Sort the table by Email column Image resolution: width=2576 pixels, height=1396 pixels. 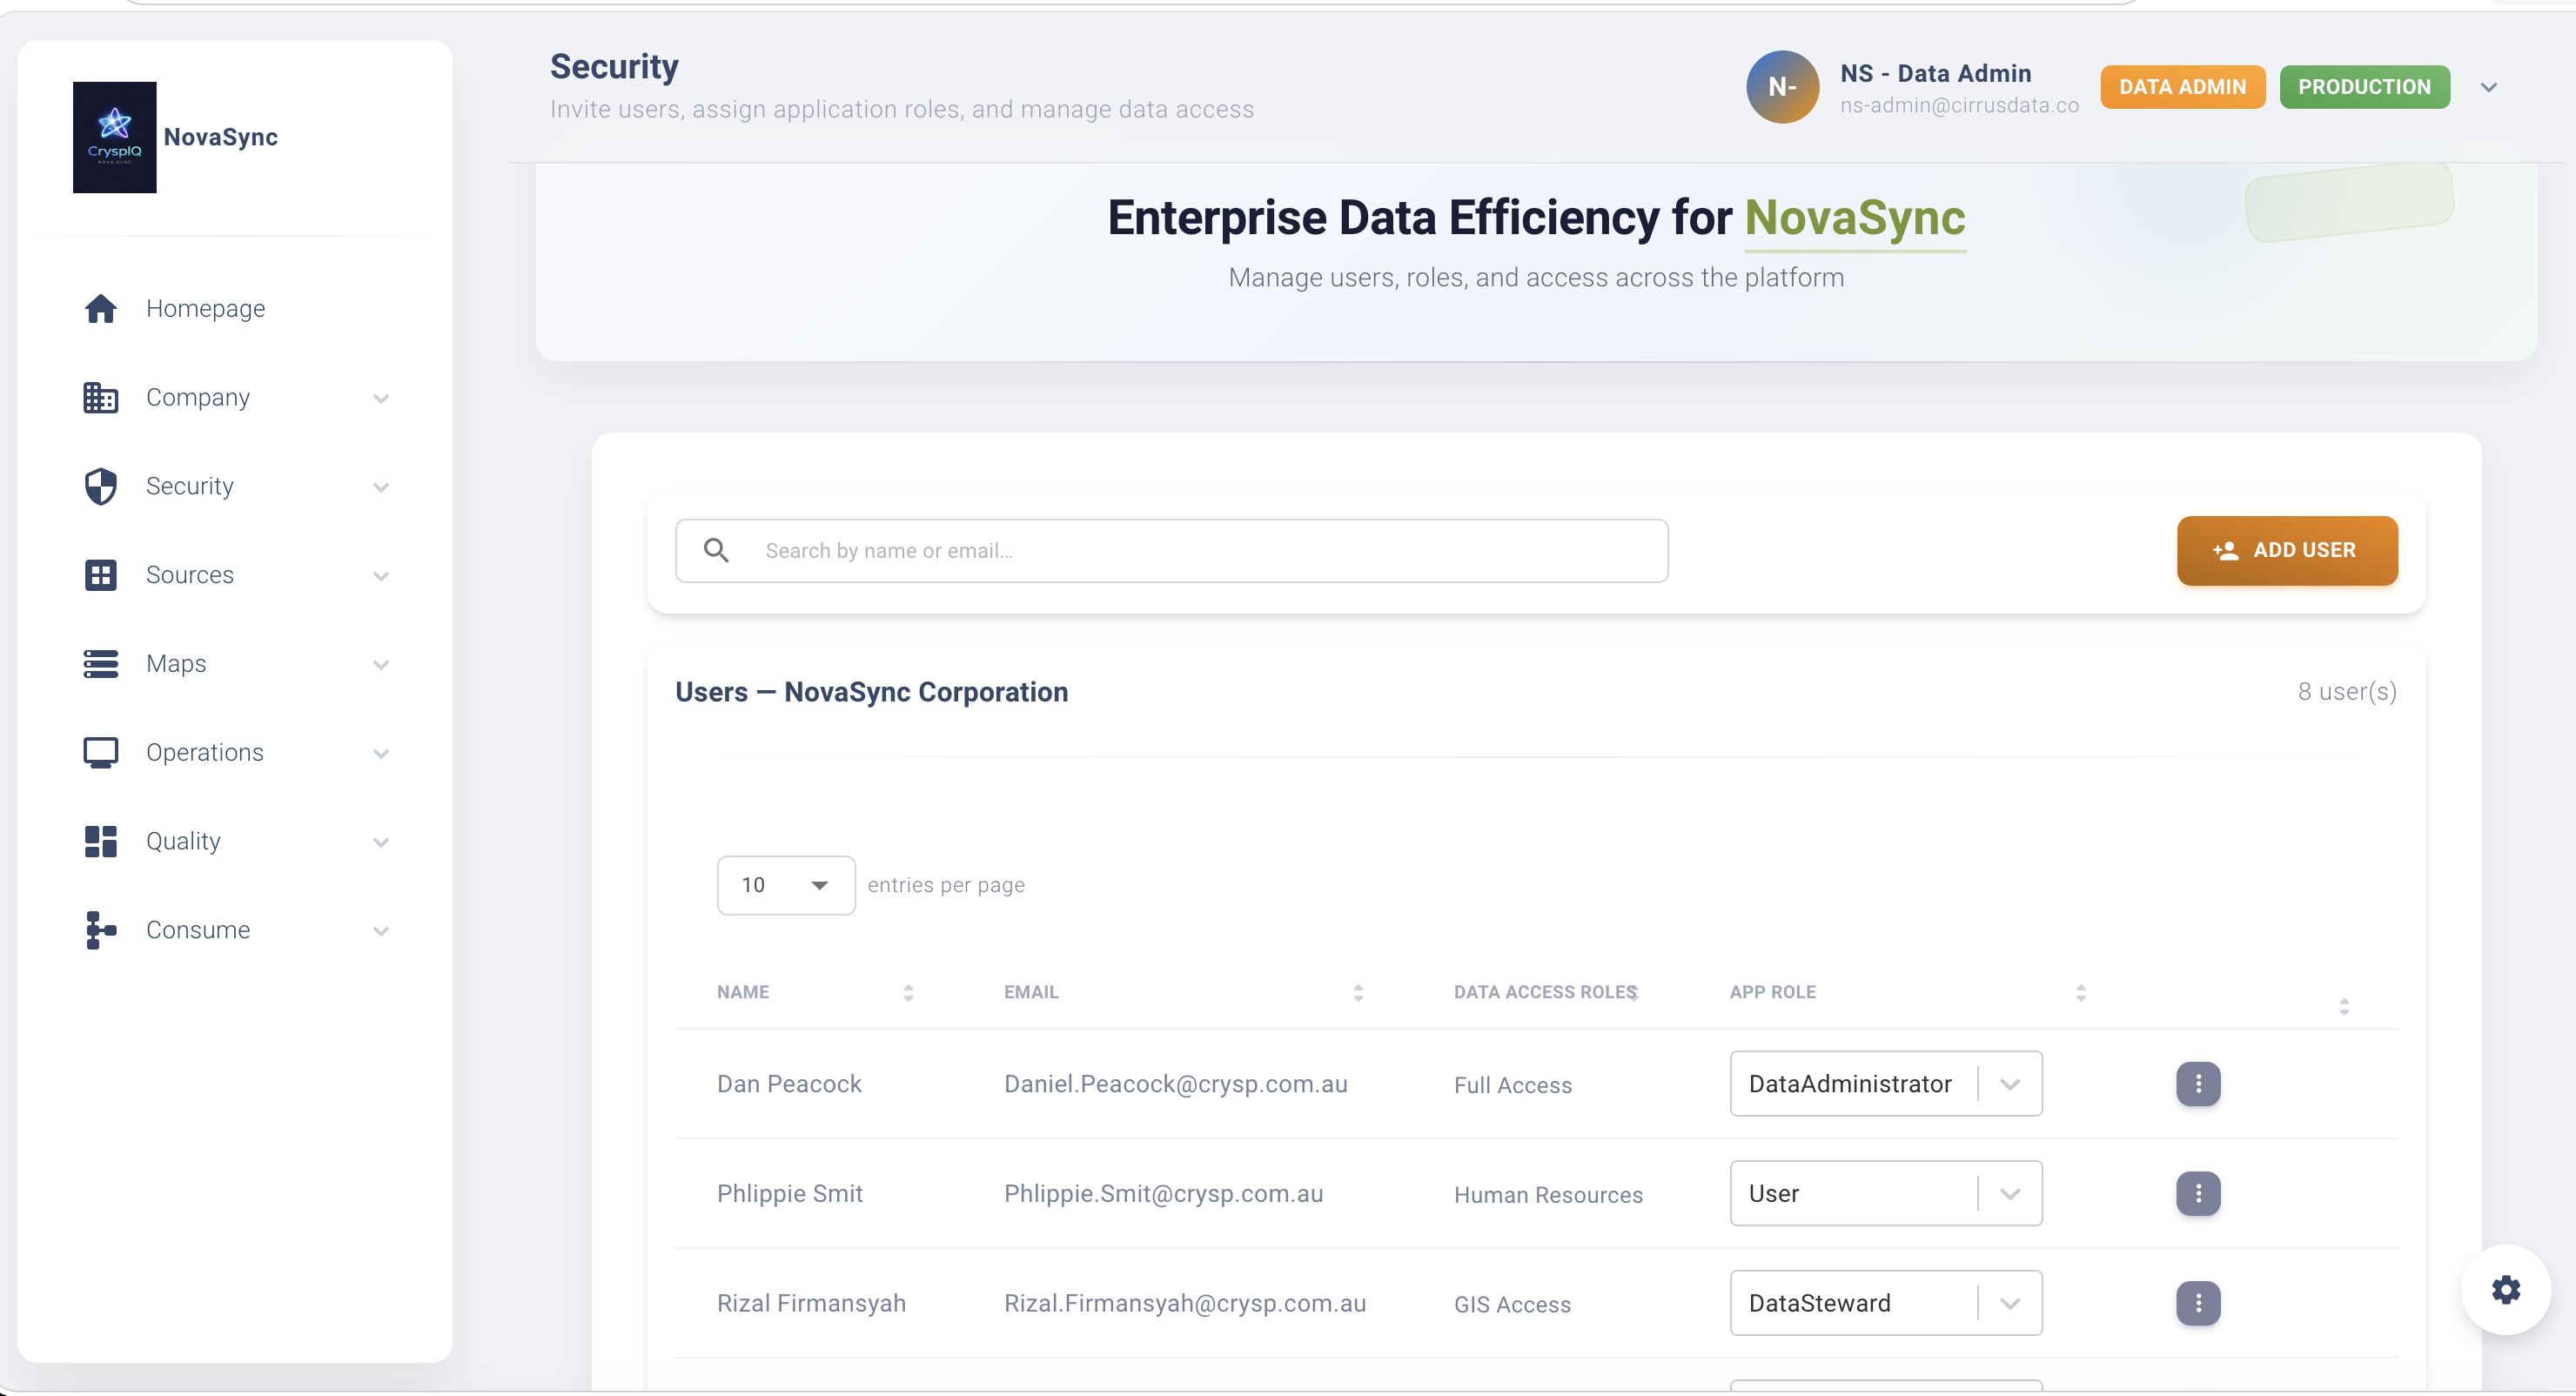pyautogui.click(x=1358, y=993)
